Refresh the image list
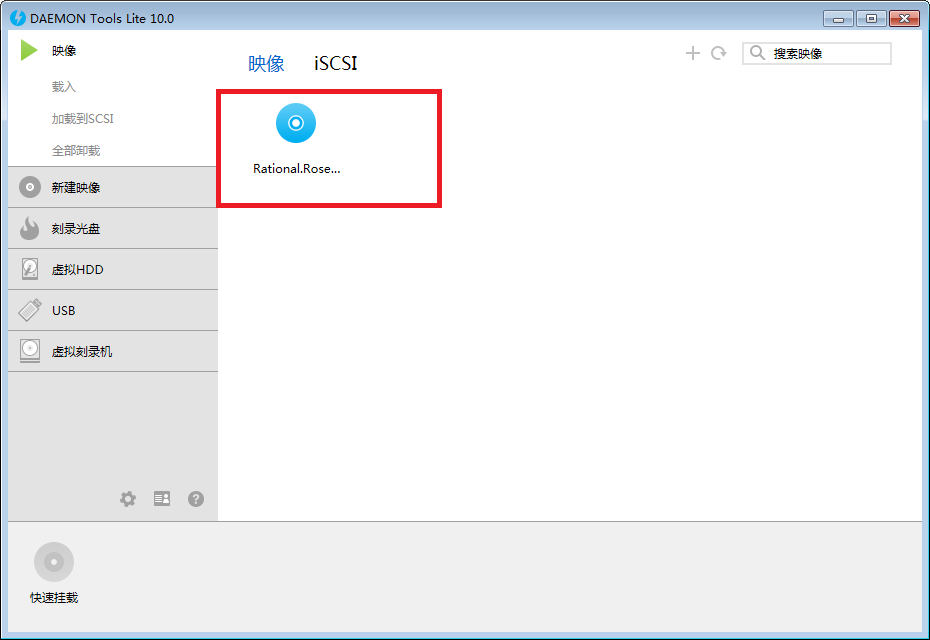The image size is (930, 640). (x=719, y=53)
